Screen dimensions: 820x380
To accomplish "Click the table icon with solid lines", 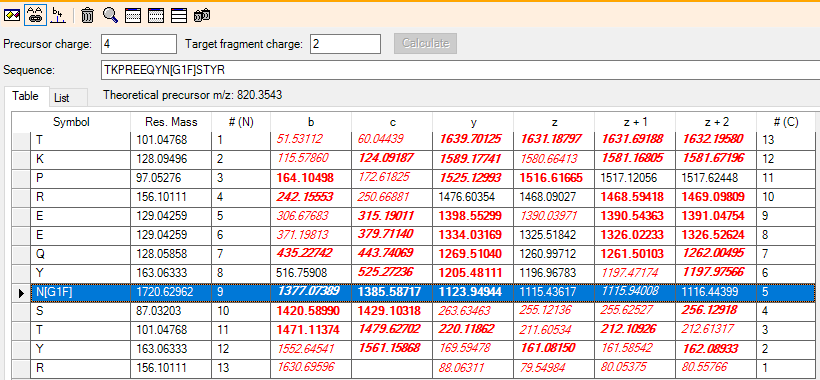I will pos(179,16).
